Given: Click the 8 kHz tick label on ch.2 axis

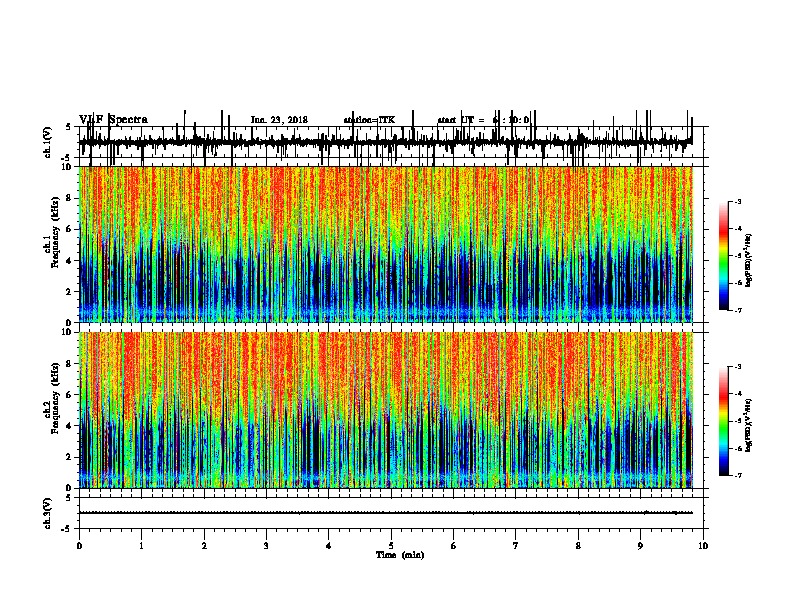Looking at the screenshot, I should tap(70, 364).
